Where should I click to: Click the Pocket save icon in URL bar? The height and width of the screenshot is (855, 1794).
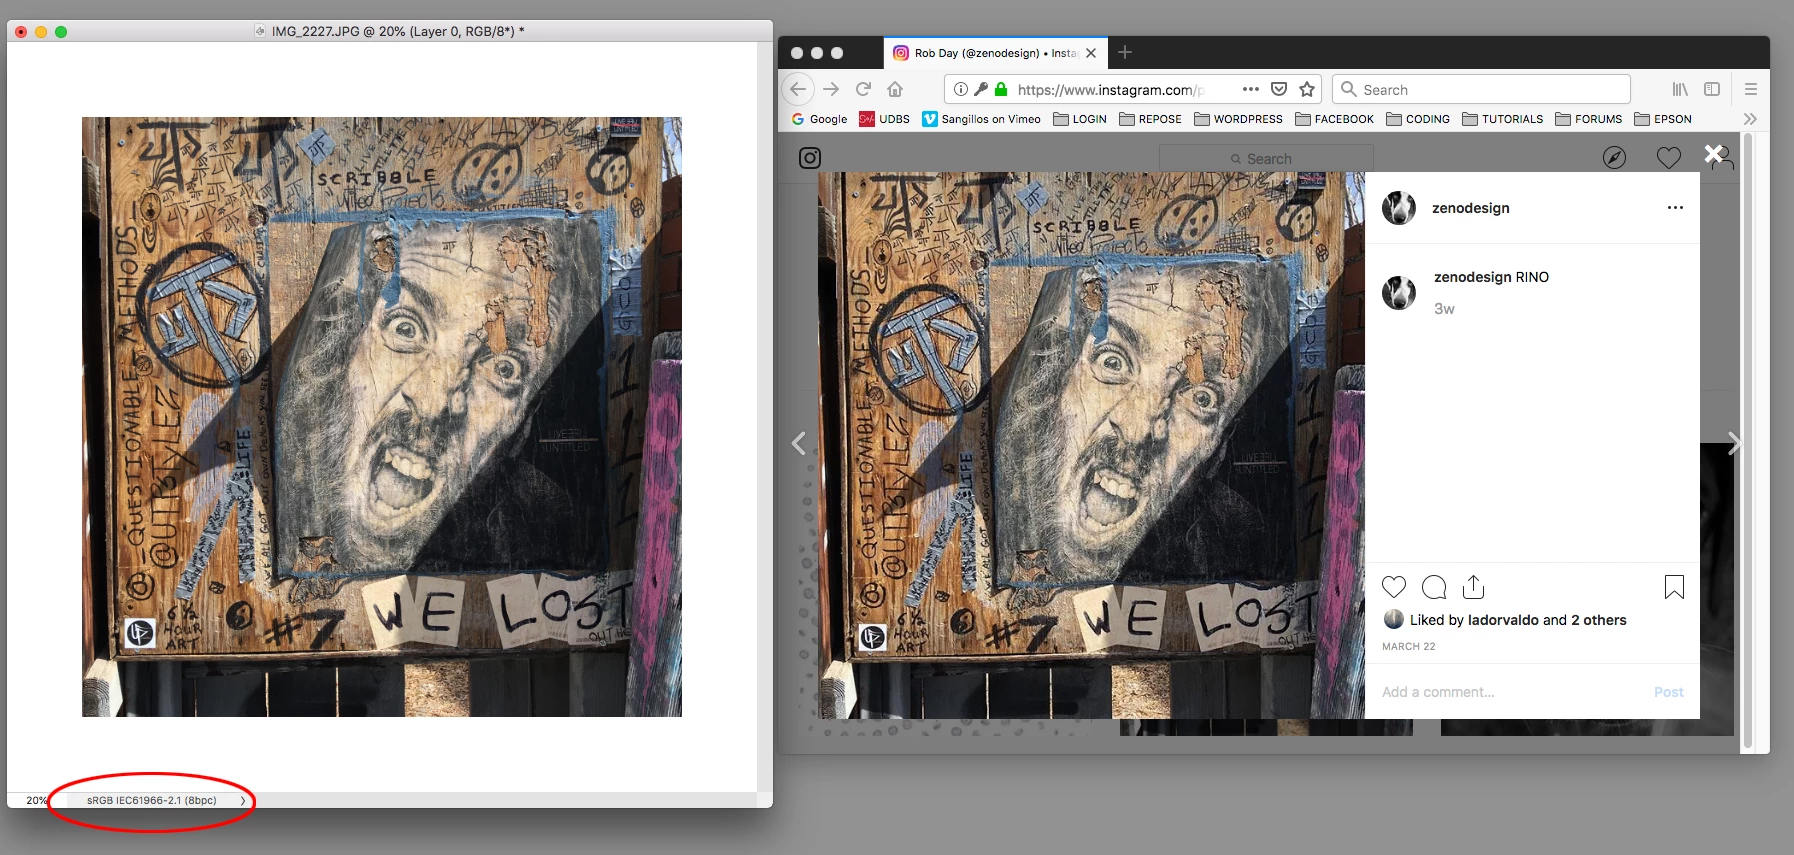(1279, 89)
